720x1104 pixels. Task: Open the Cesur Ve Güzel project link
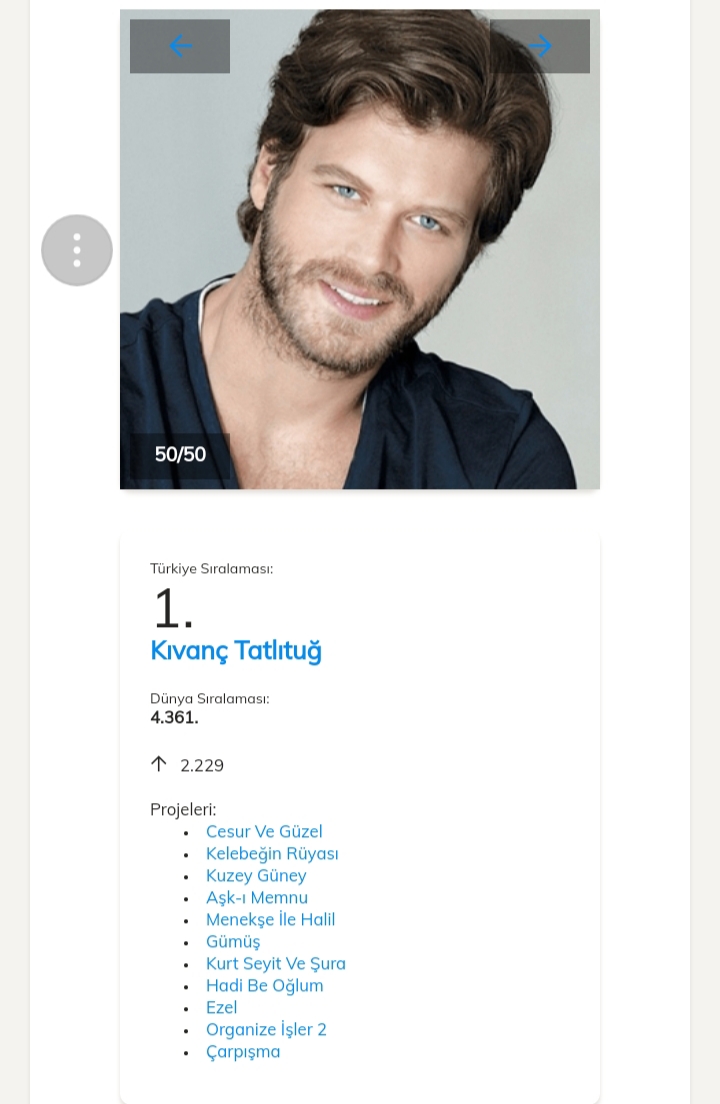coord(264,832)
